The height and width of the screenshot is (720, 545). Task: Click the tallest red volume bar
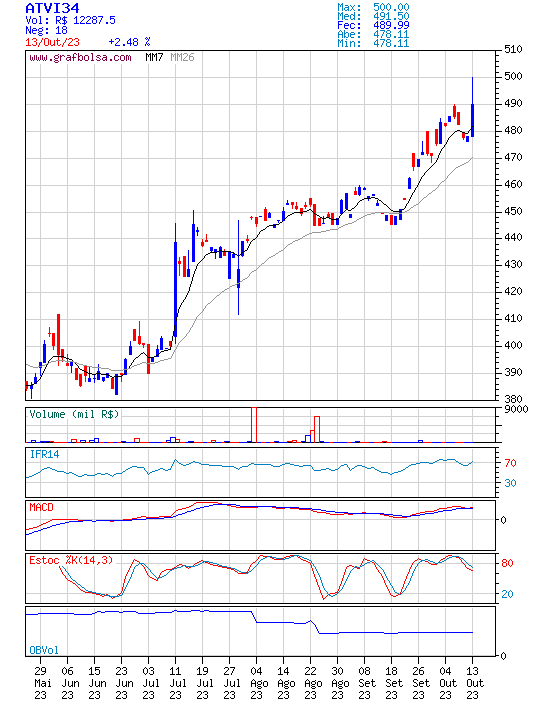tap(253, 425)
